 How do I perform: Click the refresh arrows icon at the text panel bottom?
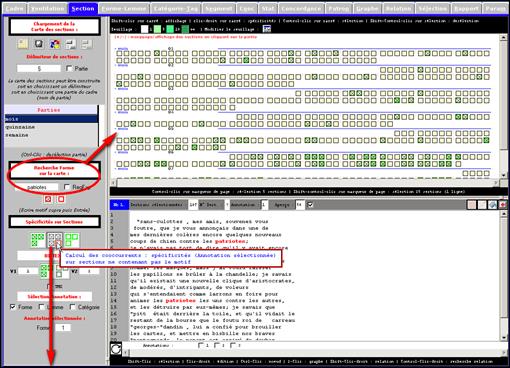pyautogui.click(x=116, y=349)
